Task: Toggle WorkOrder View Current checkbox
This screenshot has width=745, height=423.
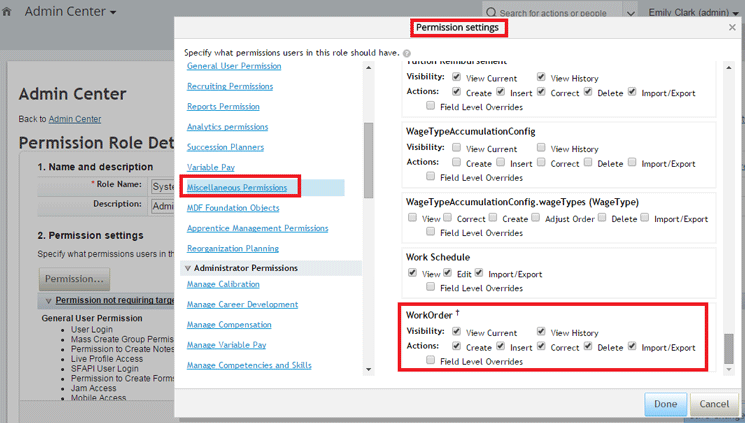Action: point(456,331)
